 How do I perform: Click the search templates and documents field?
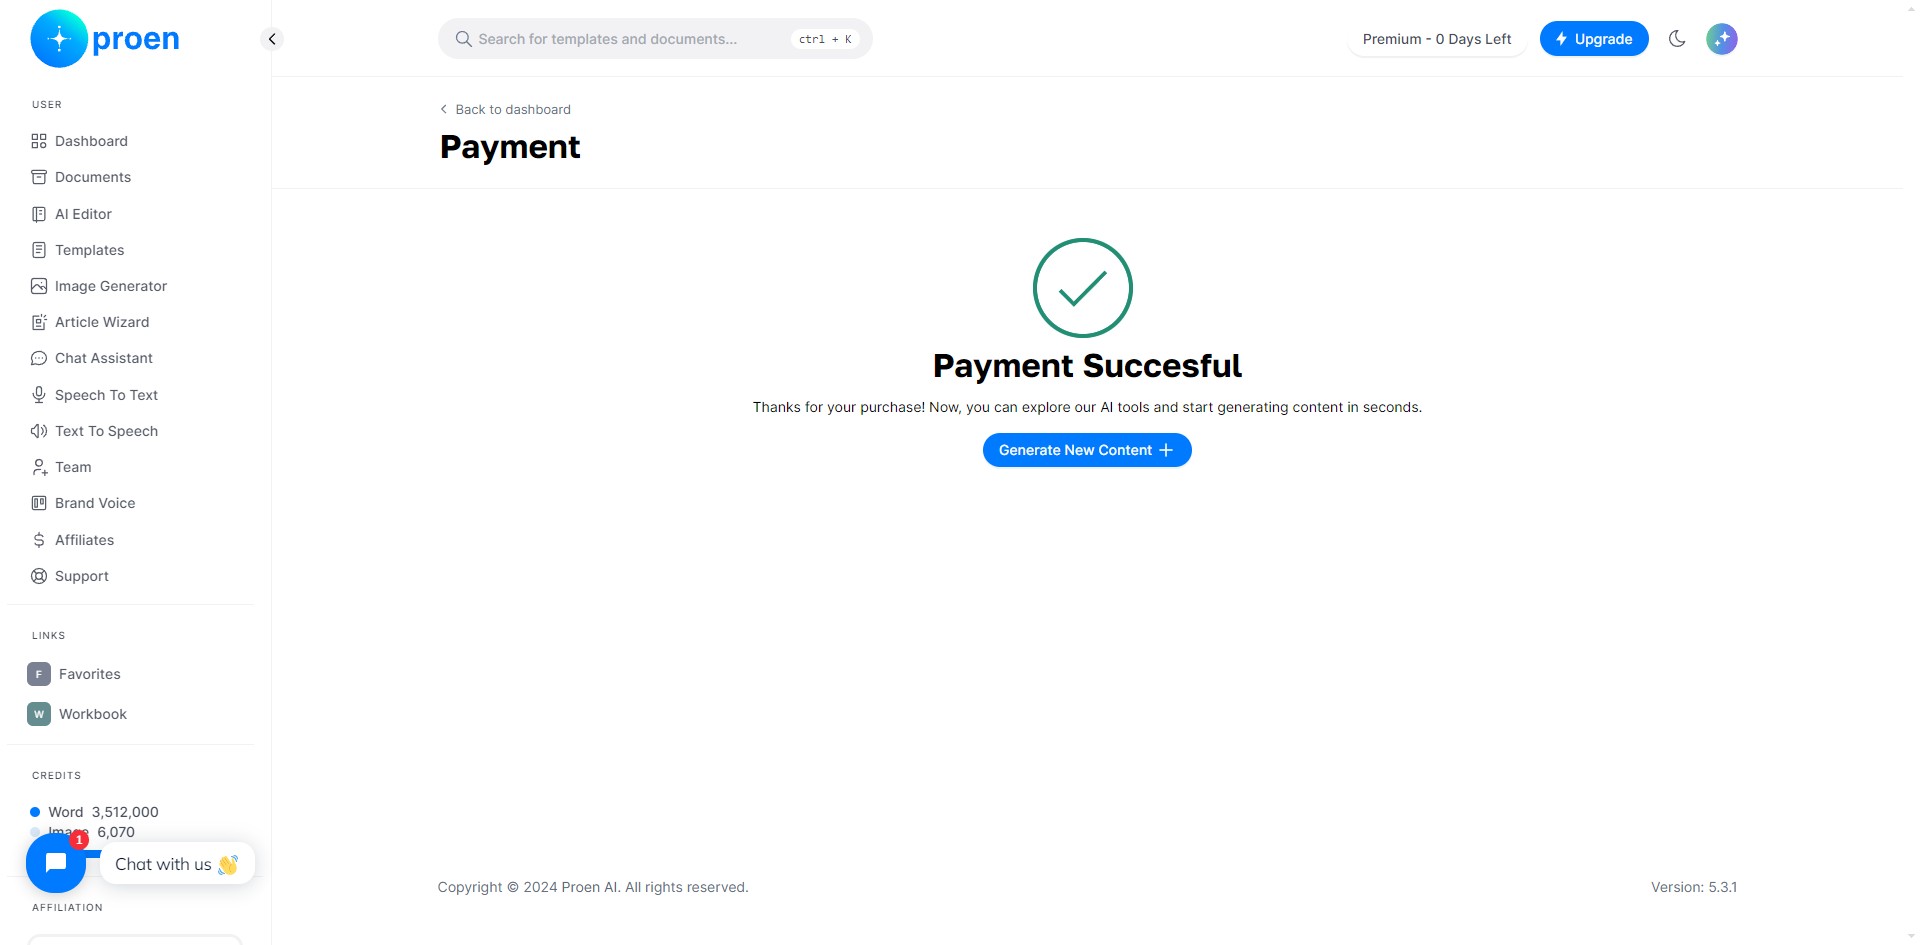655,39
